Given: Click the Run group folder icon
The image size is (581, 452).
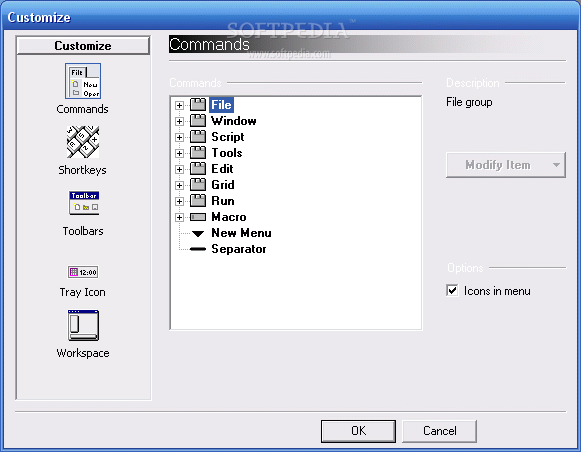Looking at the screenshot, I should click(198, 201).
